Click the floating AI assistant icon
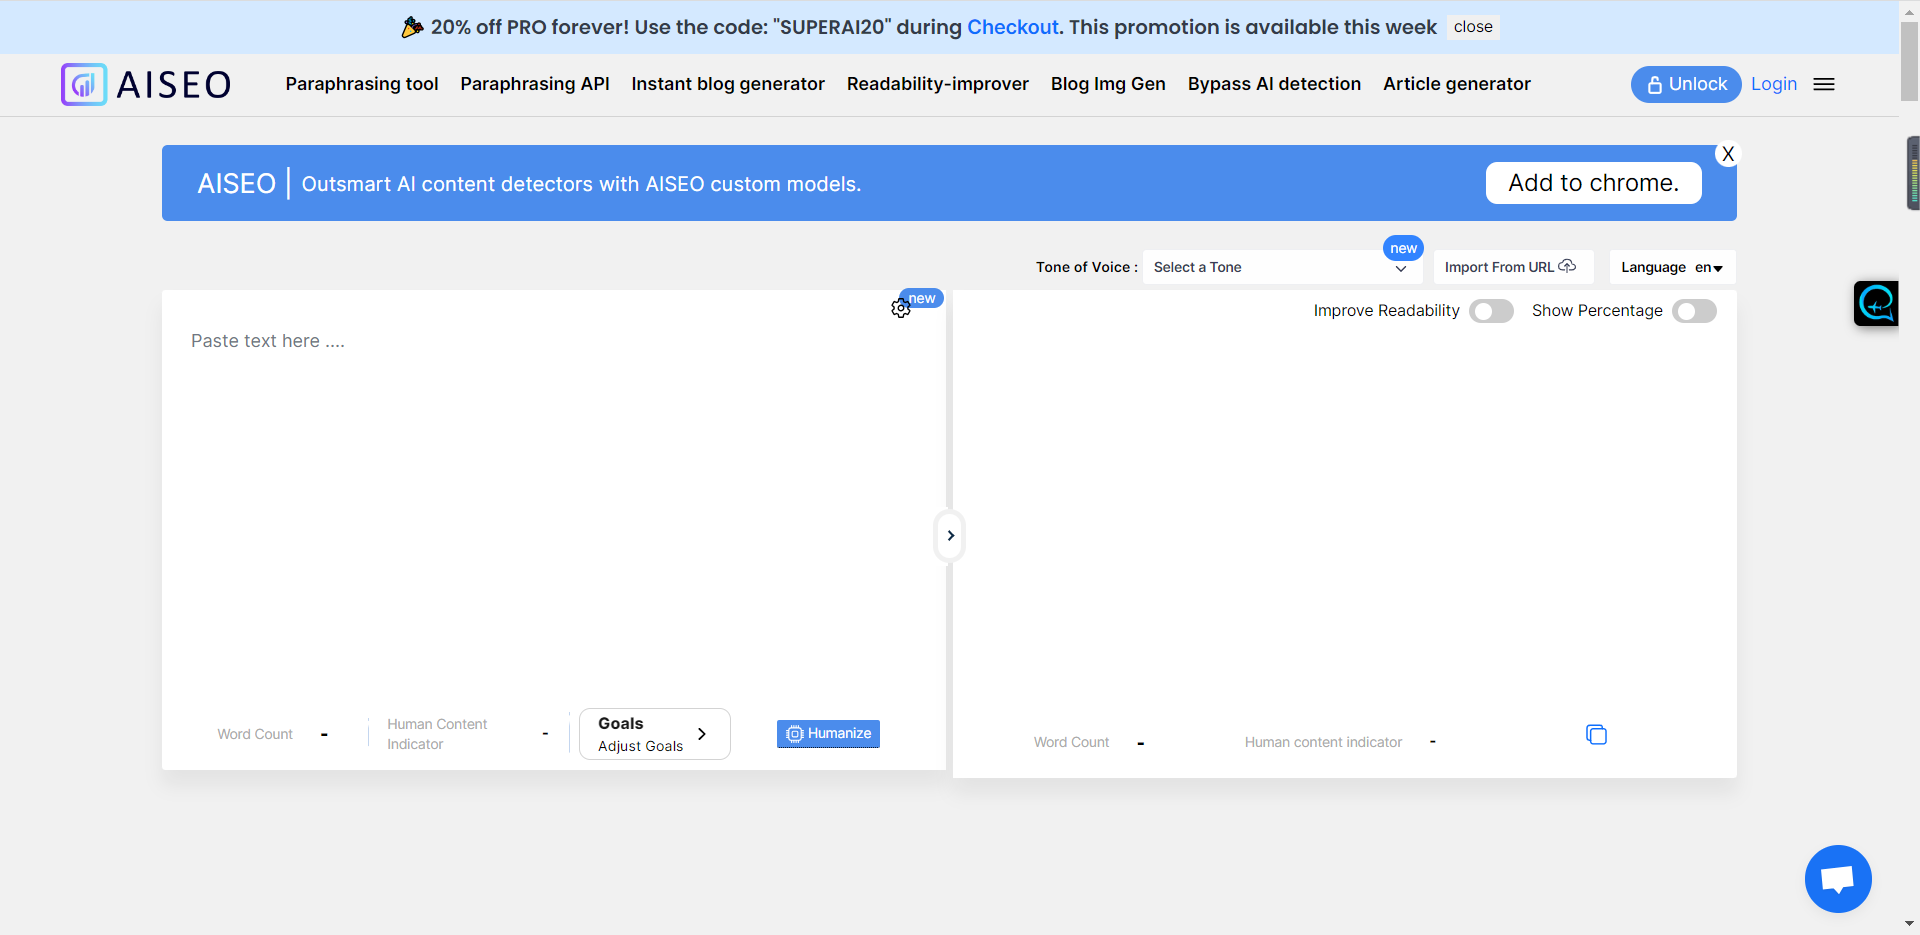This screenshot has height=935, width=1920. coord(1875,303)
